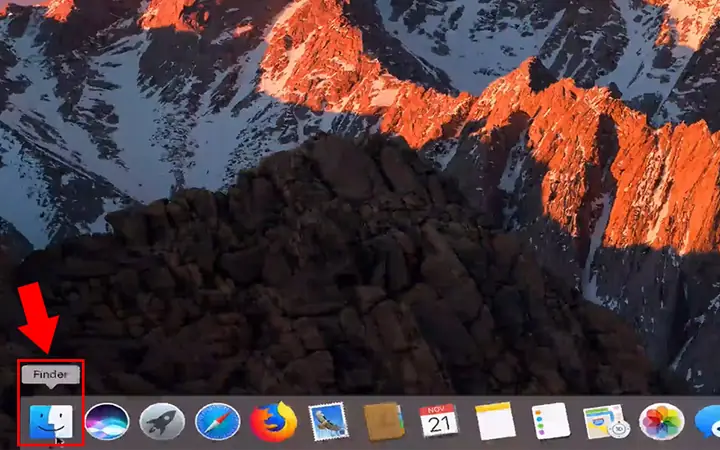
Task: Open Messages blue speech bubble
Action: (708, 422)
